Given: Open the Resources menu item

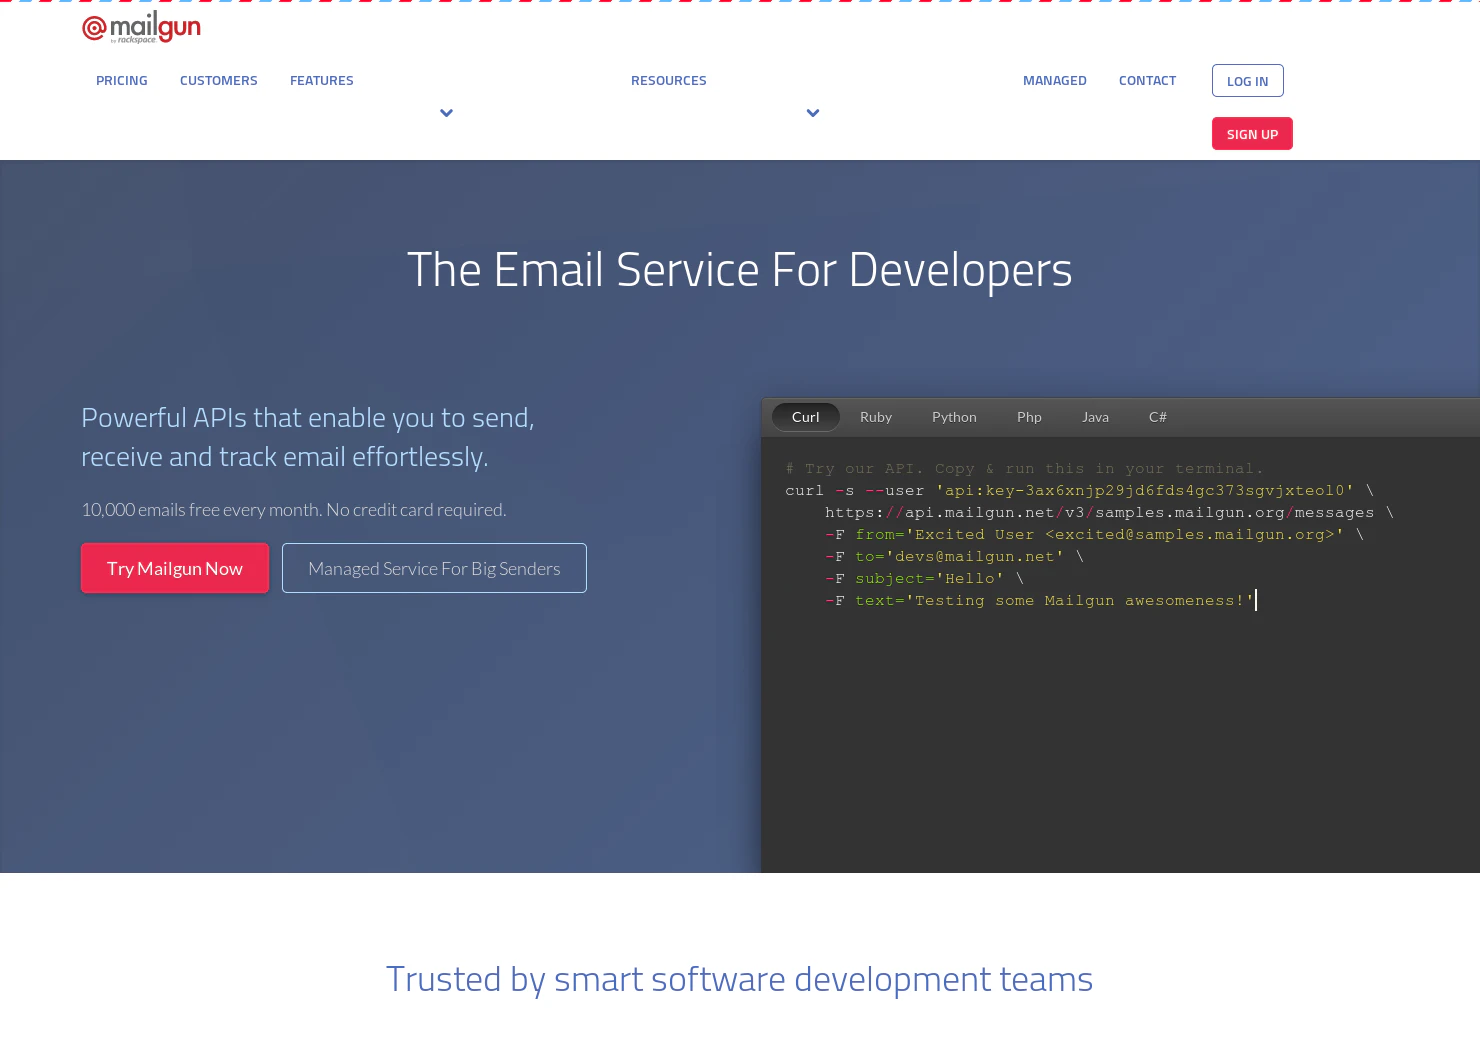Looking at the screenshot, I should 669,81.
